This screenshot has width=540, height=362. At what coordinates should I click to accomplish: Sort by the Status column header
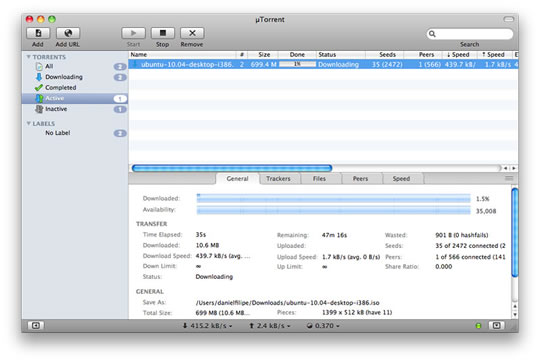coord(341,54)
